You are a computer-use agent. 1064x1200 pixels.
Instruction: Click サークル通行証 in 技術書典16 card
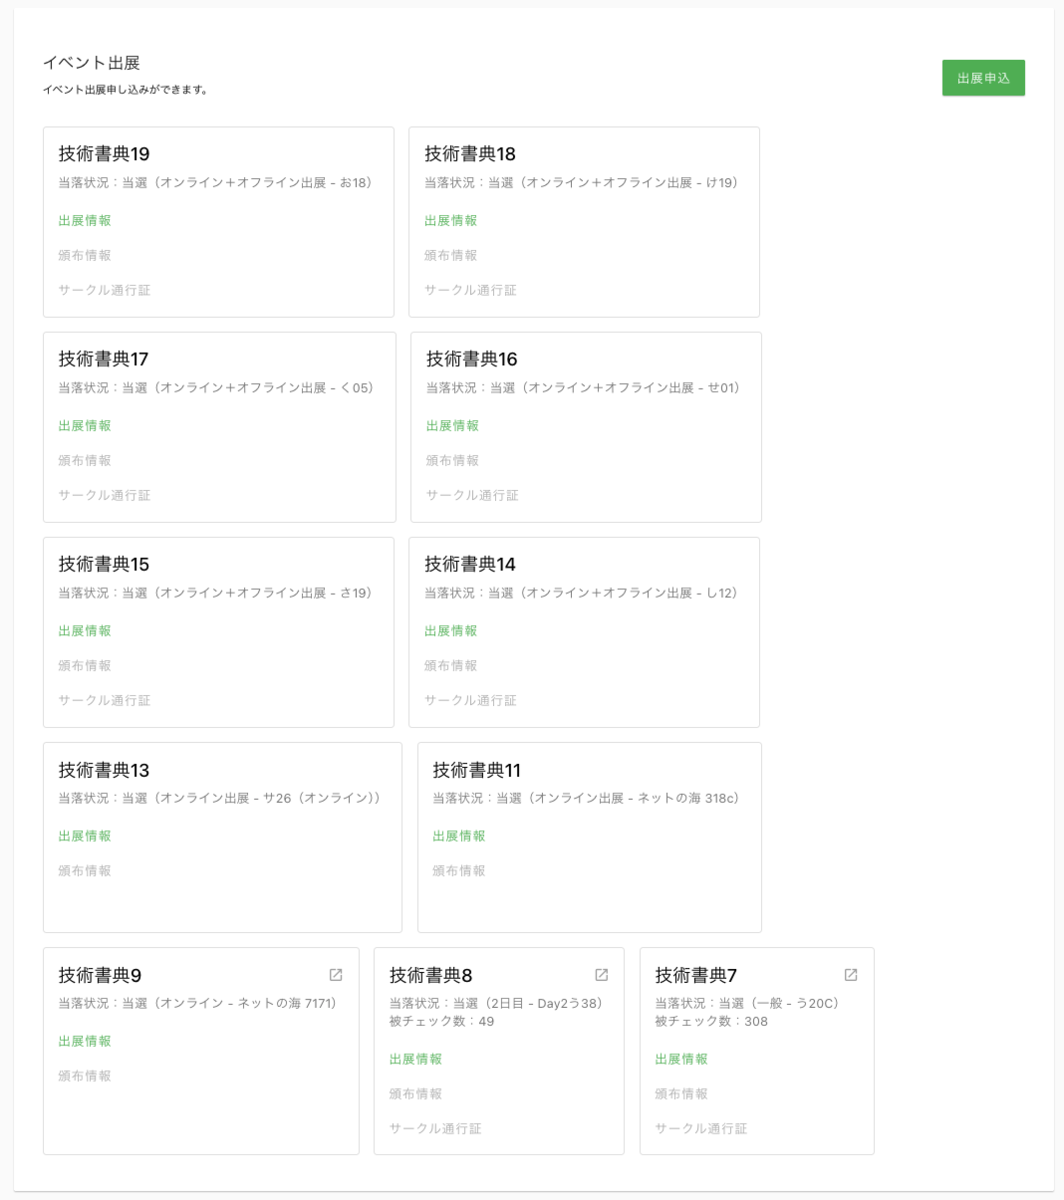(x=472, y=495)
